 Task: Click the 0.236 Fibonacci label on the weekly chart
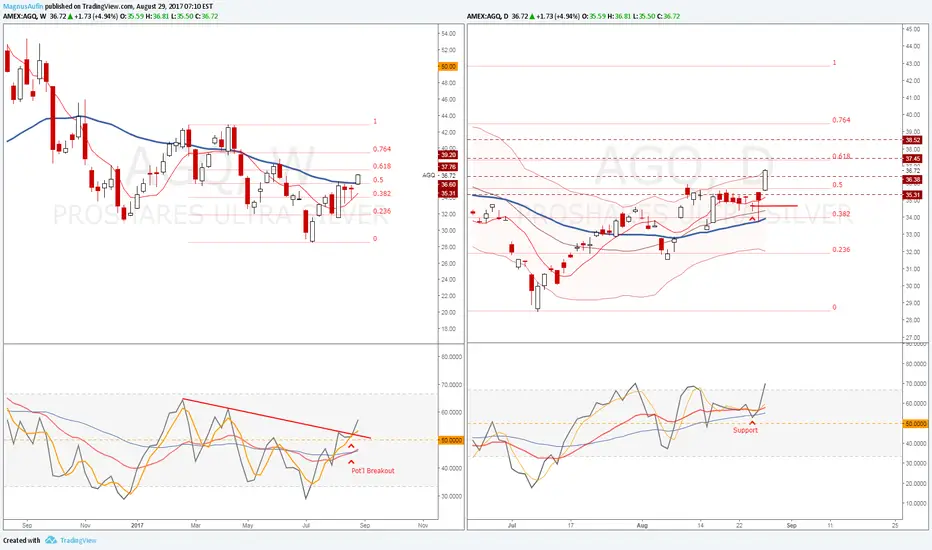[x=382, y=211]
